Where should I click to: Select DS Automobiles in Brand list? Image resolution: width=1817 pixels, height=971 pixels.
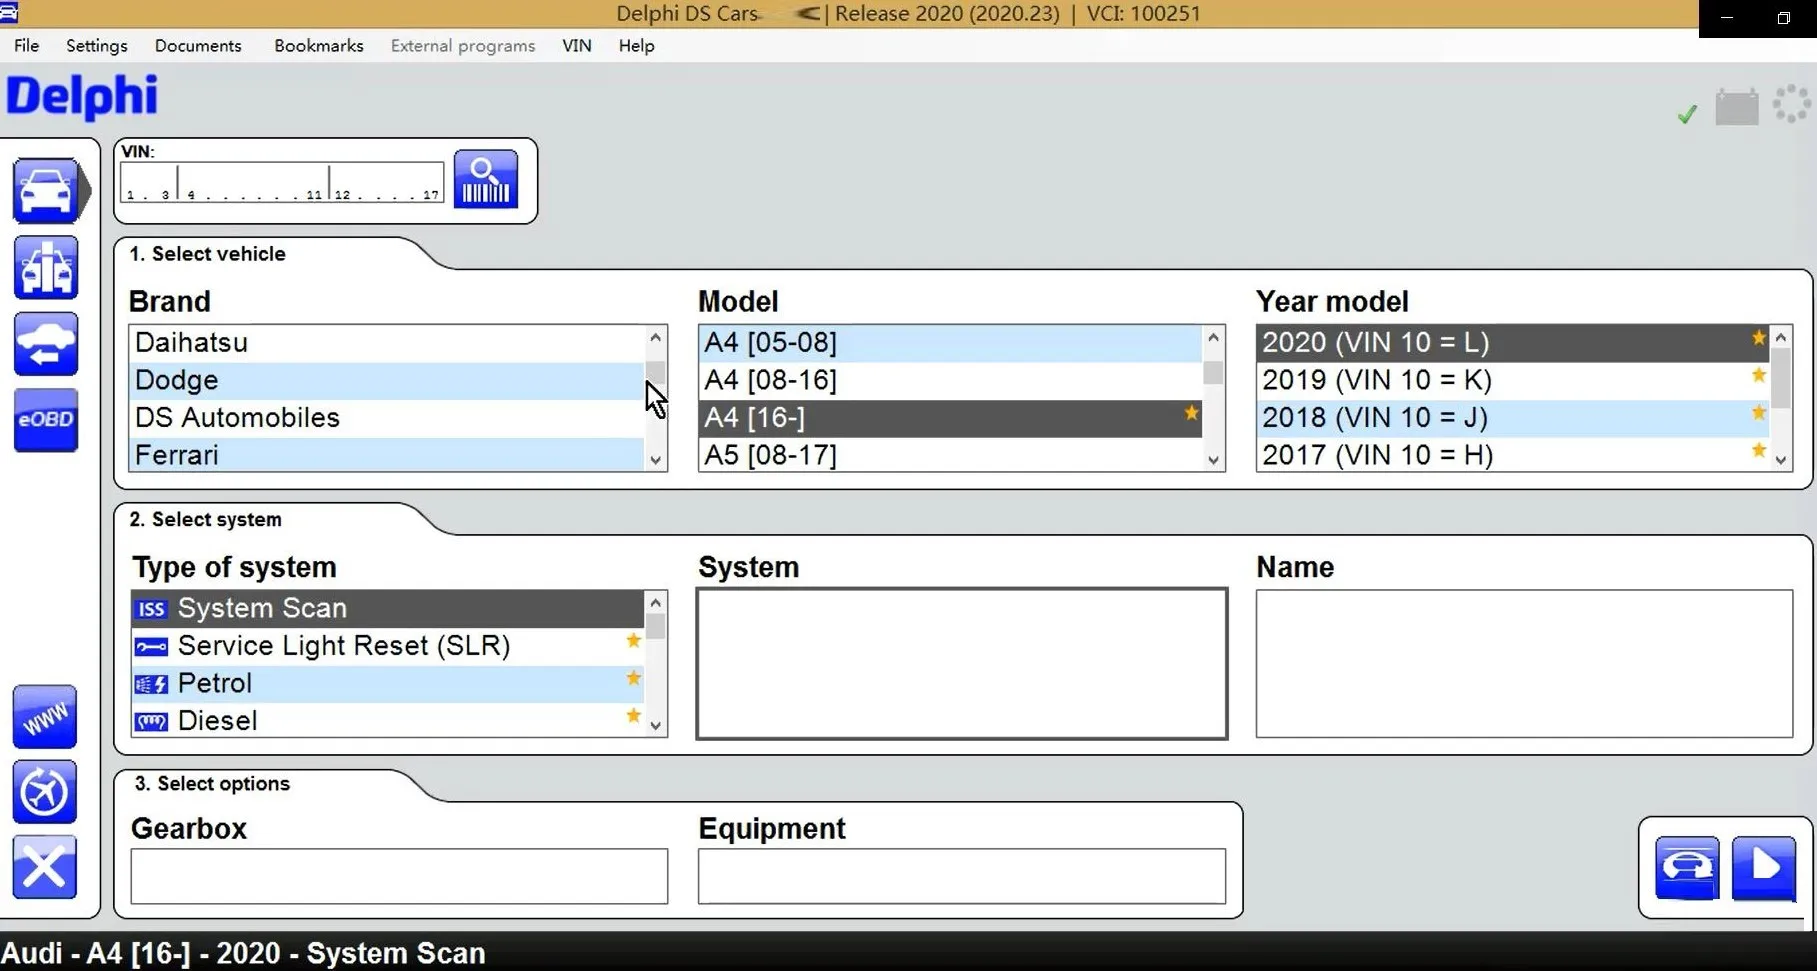387,418
